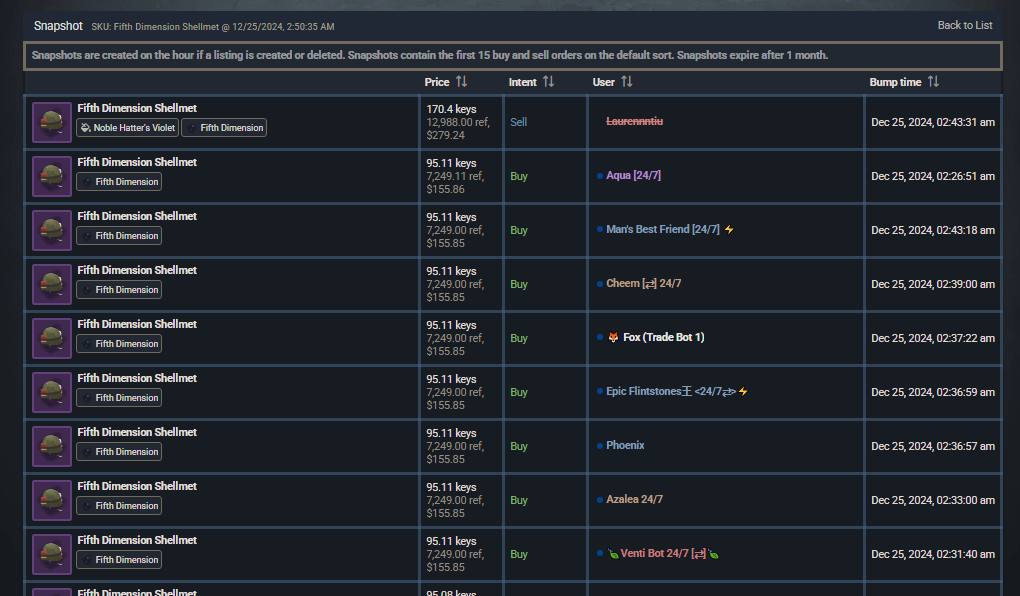Click the SKU: Fifth Dimension Shellmet timestamp text
Image resolution: width=1020 pixels, height=596 pixels.
[213, 27]
